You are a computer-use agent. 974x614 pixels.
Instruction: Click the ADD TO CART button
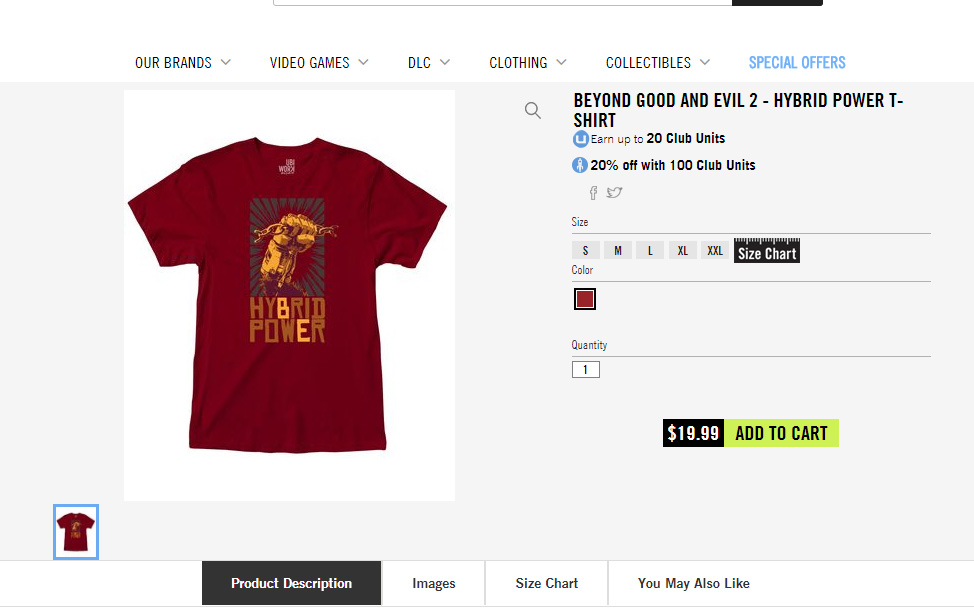782,433
